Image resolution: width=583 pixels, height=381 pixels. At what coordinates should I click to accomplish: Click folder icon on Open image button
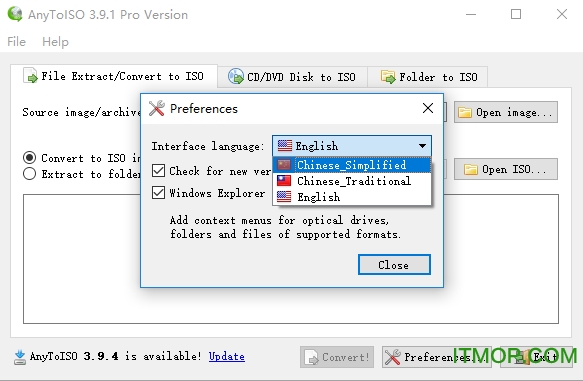coord(465,112)
